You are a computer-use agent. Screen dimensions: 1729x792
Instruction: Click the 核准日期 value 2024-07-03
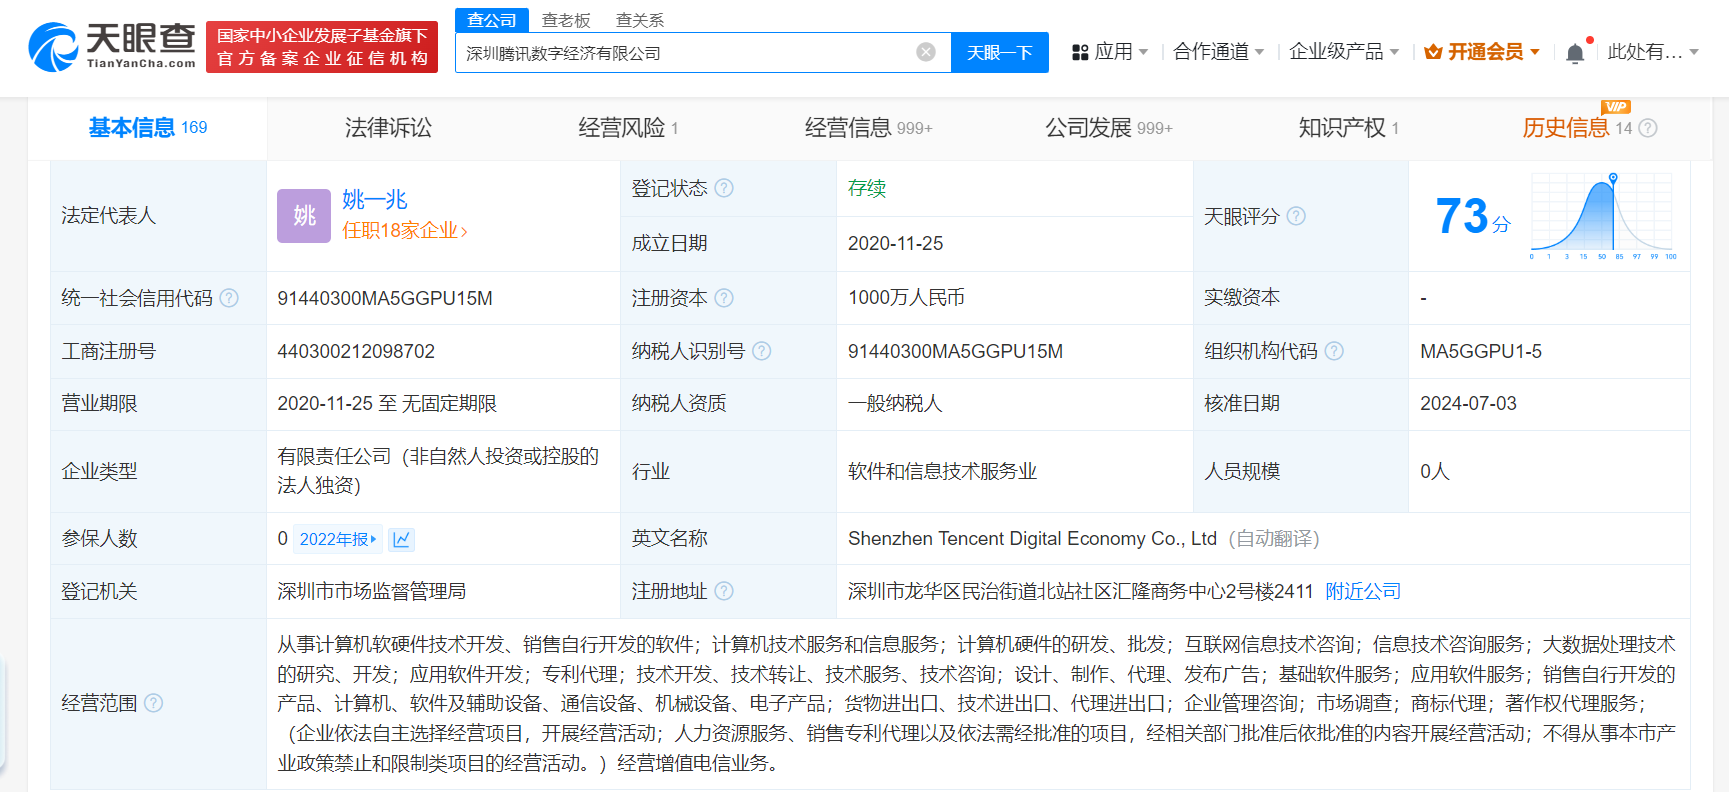(1468, 403)
